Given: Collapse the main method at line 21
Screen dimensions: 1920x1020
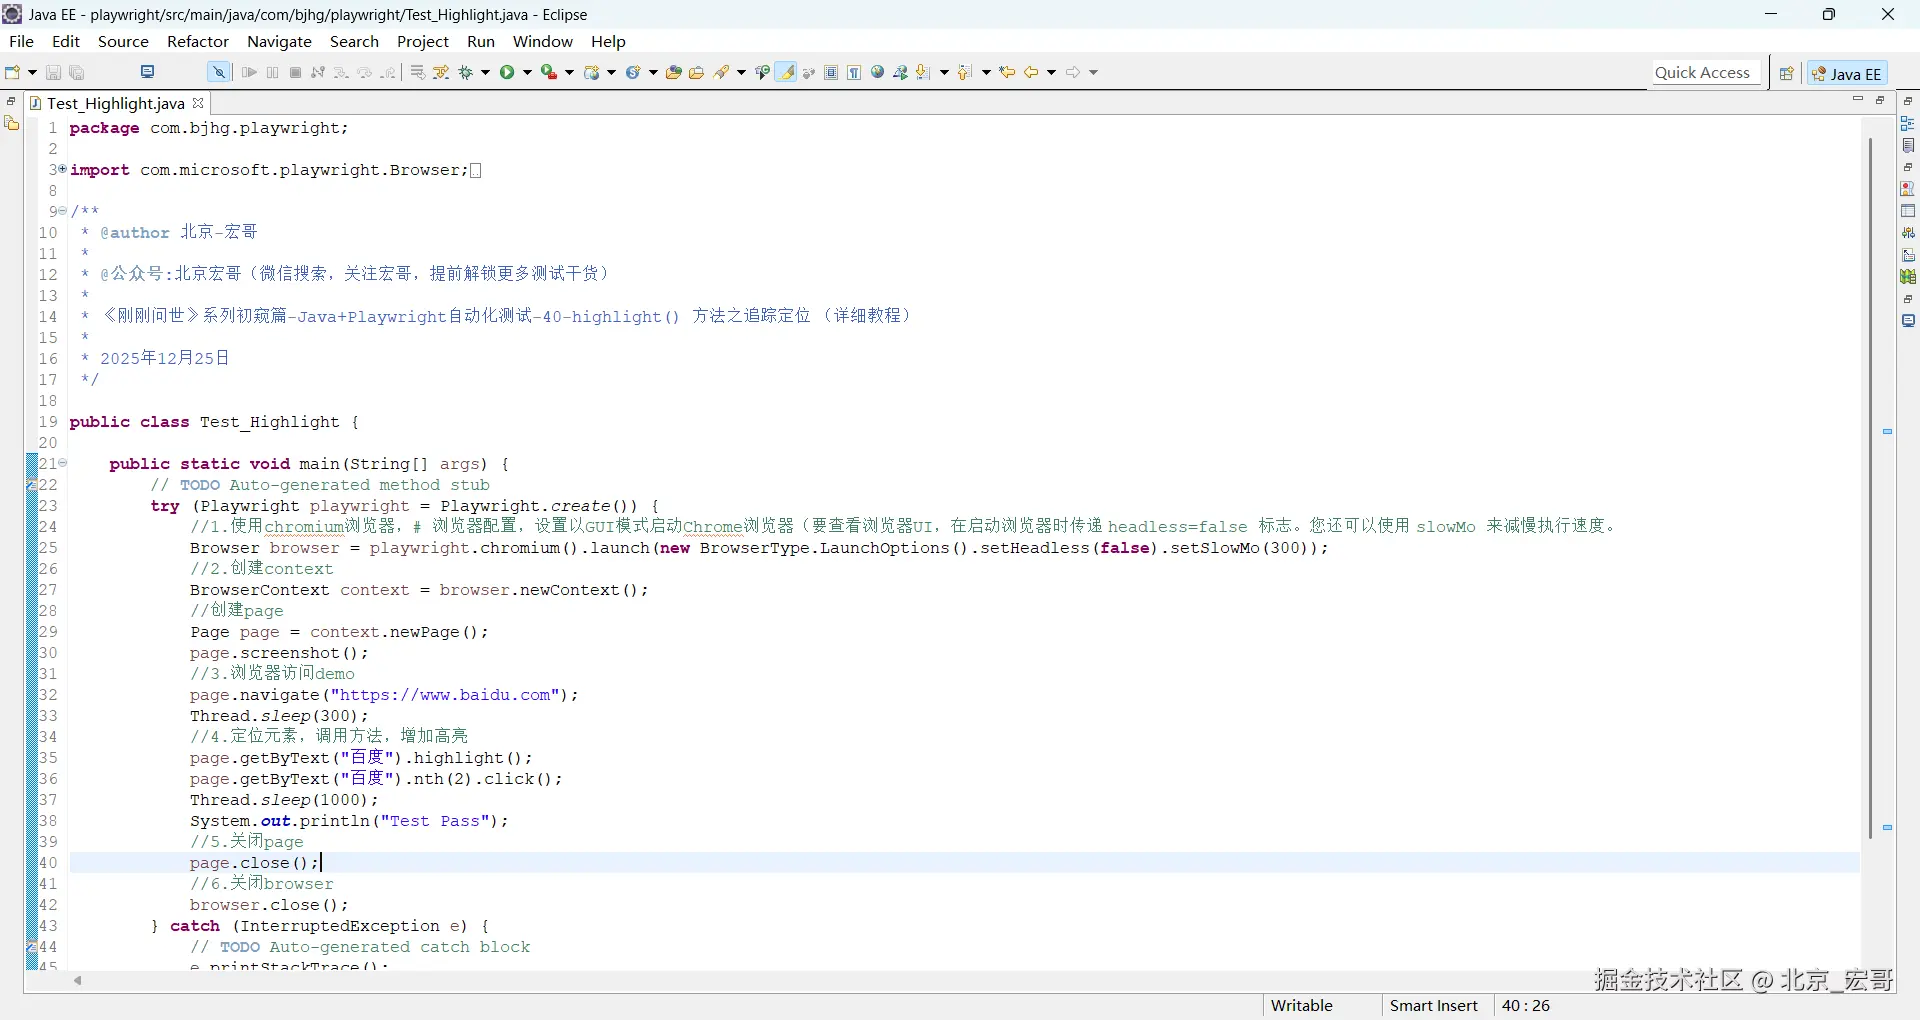Looking at the screenshot, I should tap(62, 463).
